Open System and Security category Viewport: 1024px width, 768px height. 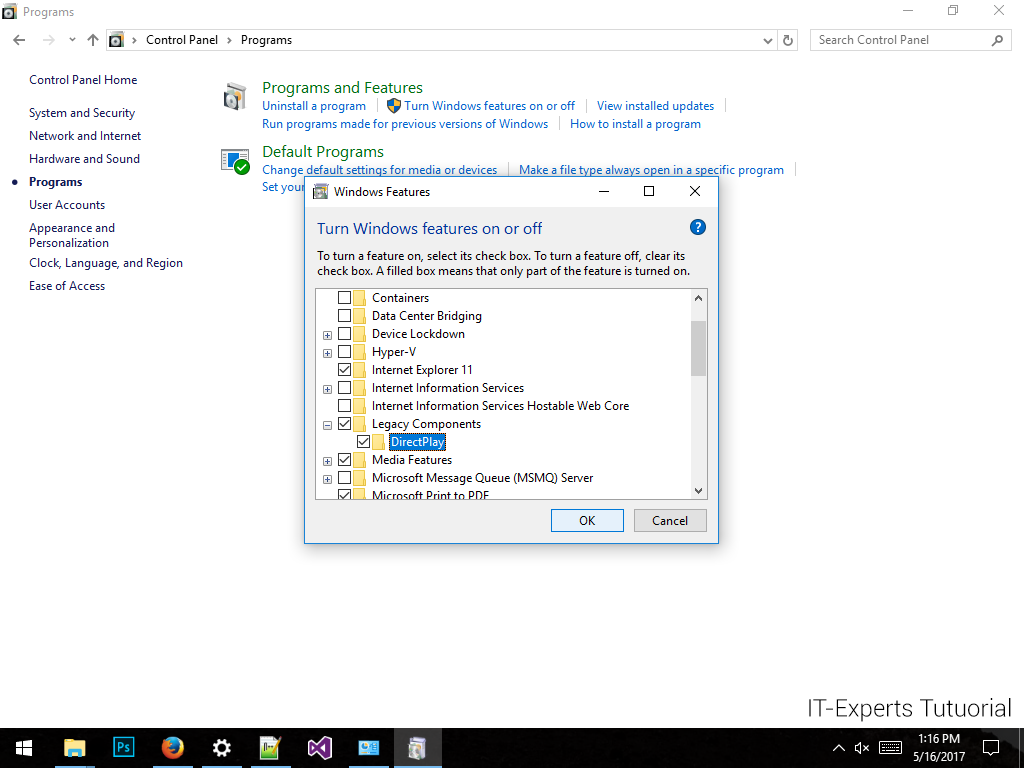(82, 113)
